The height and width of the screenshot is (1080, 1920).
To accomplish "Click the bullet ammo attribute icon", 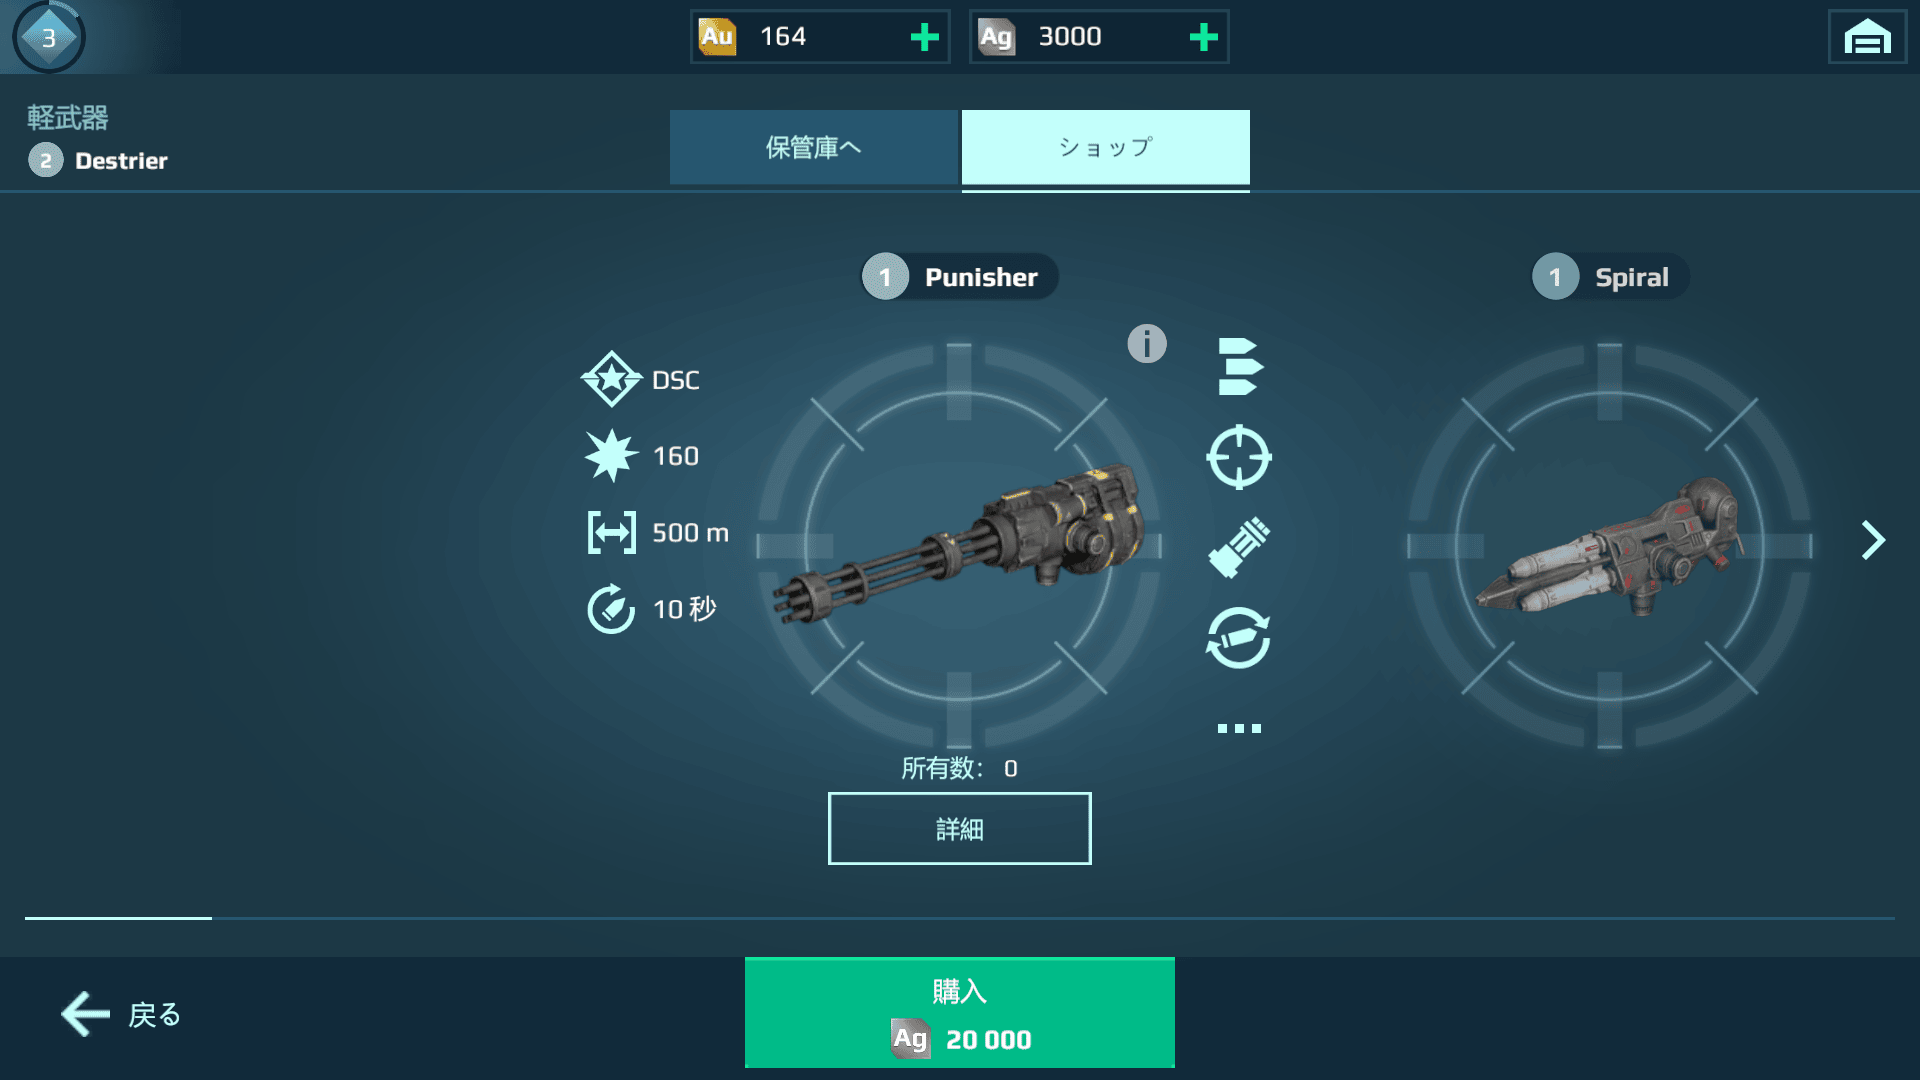I will (1240, 367).
